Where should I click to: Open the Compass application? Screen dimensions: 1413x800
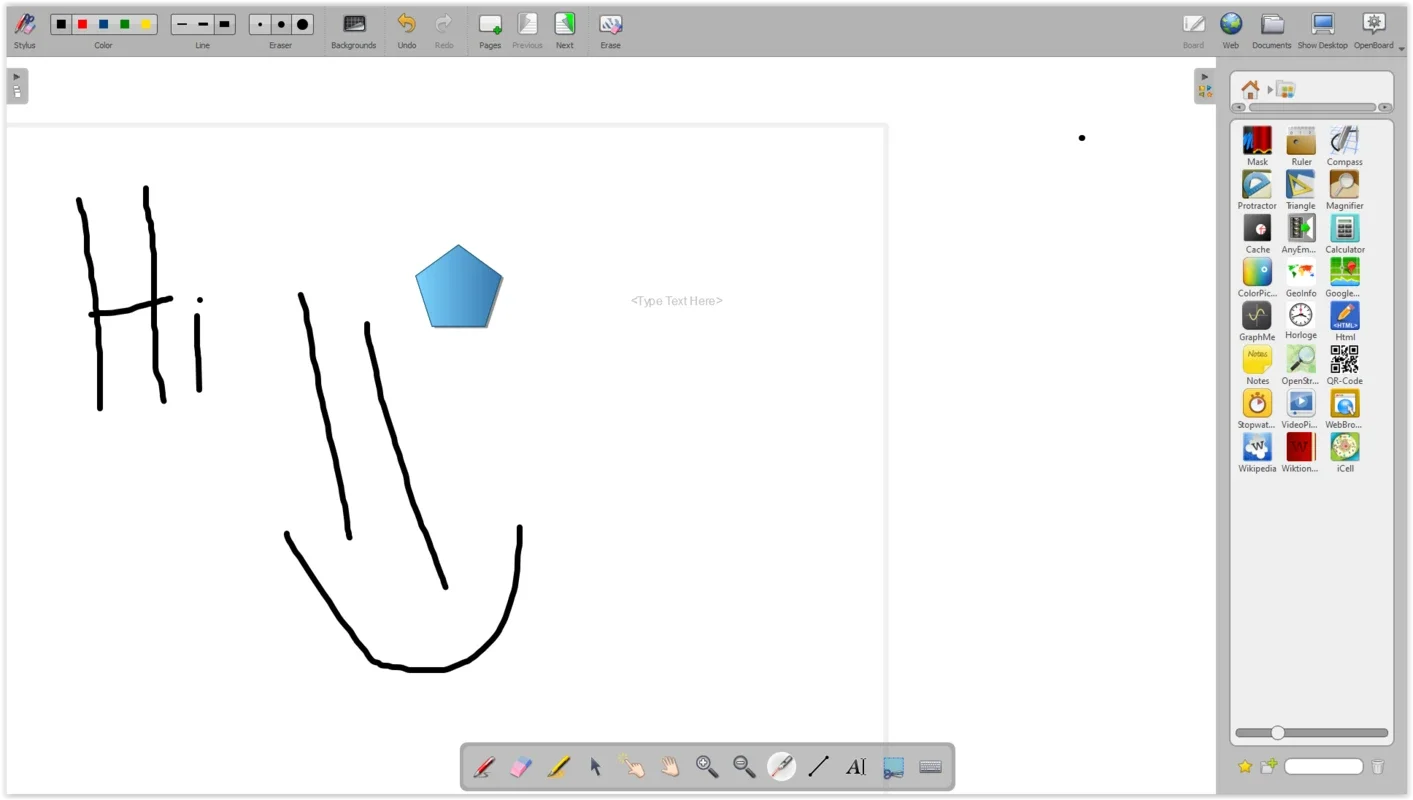coord(1344,142)
